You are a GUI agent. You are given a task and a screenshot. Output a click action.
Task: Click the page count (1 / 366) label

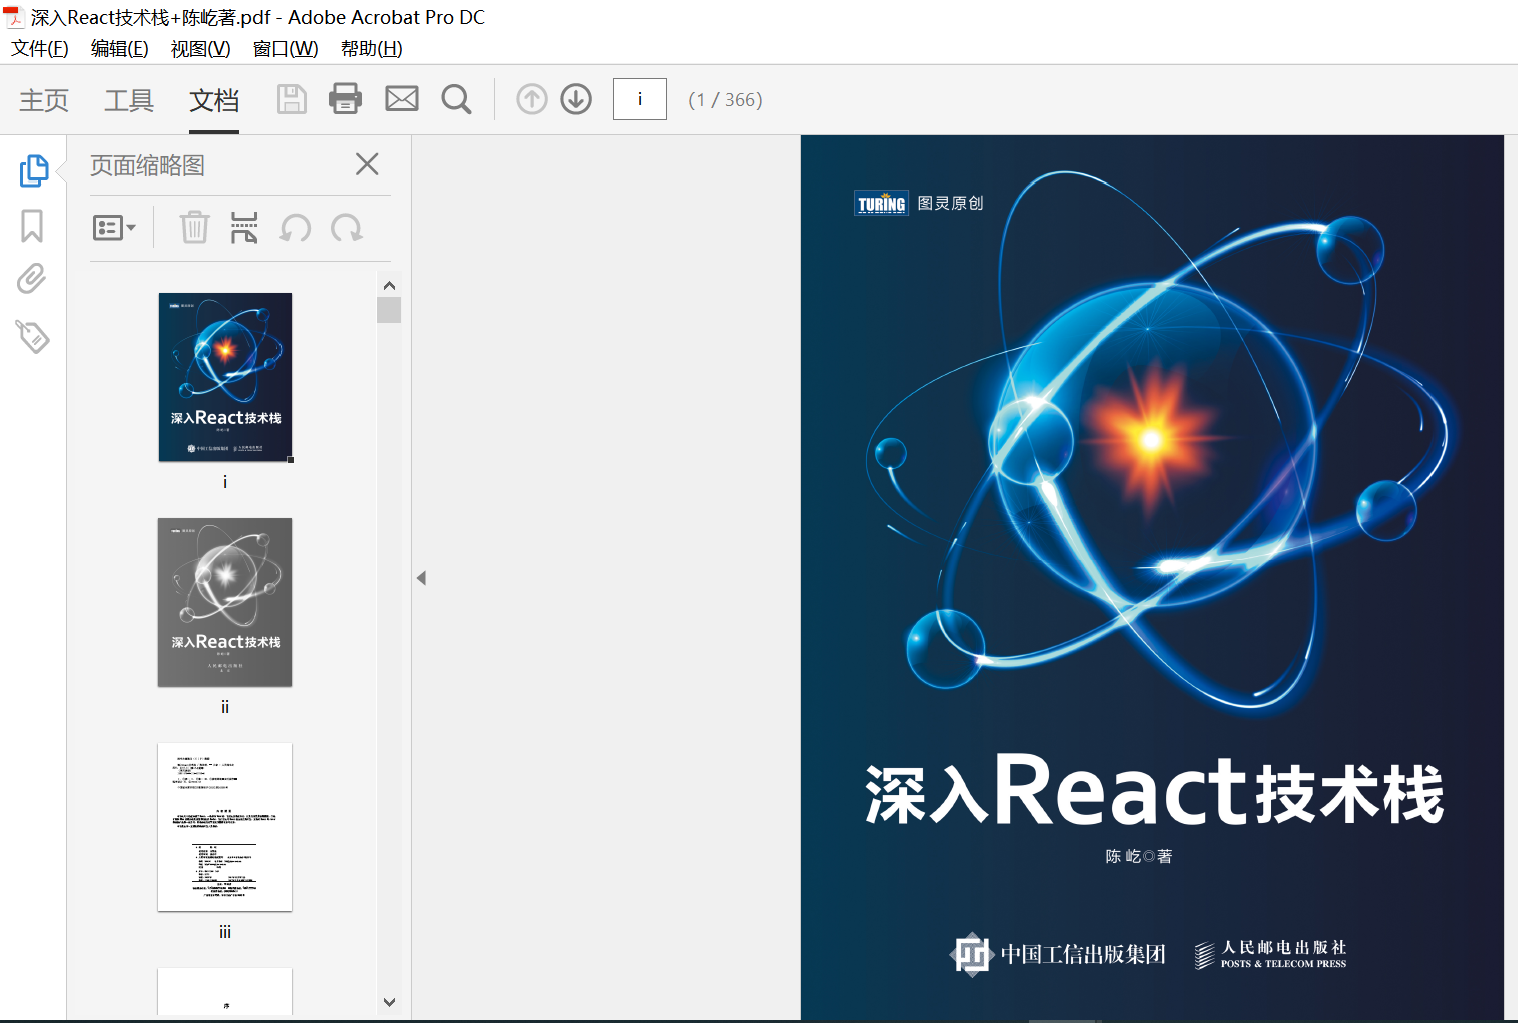click(x=725, y=100)
